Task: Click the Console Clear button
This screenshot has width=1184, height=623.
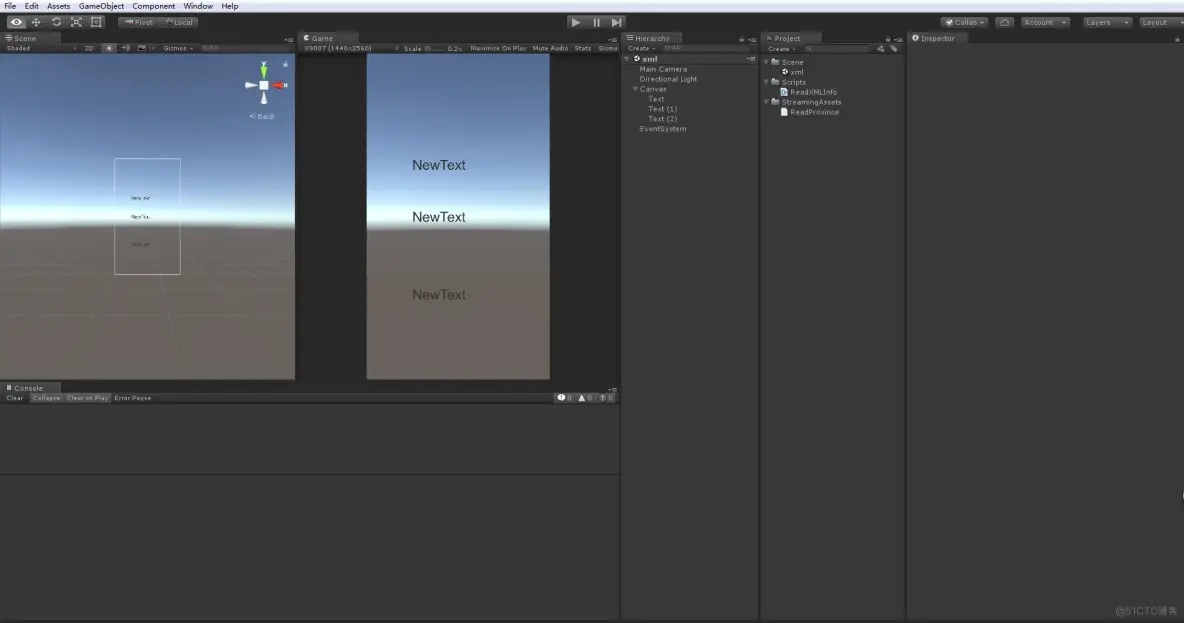Action: [15, 398]
